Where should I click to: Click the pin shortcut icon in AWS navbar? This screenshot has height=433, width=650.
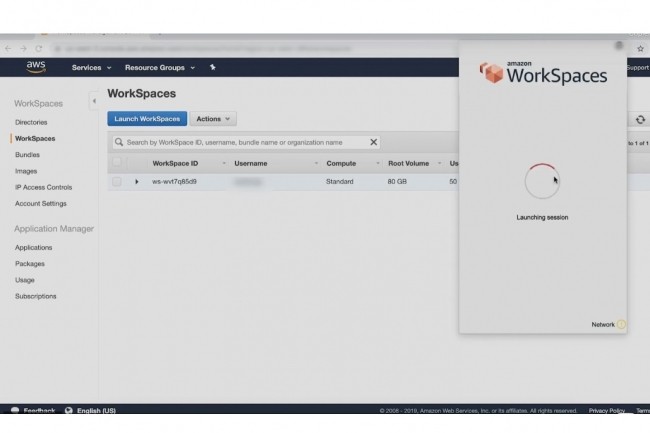[213, 67]
